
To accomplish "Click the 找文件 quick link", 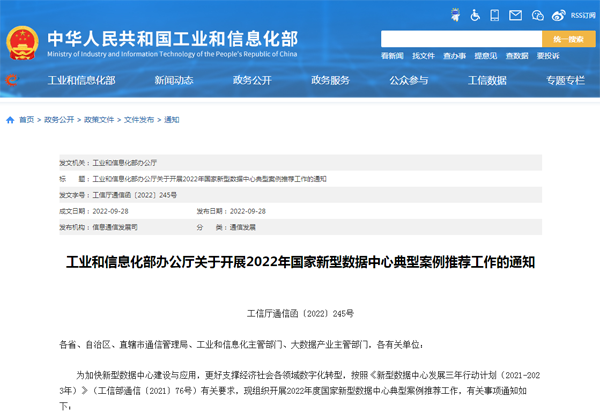I will pos(424,56).
